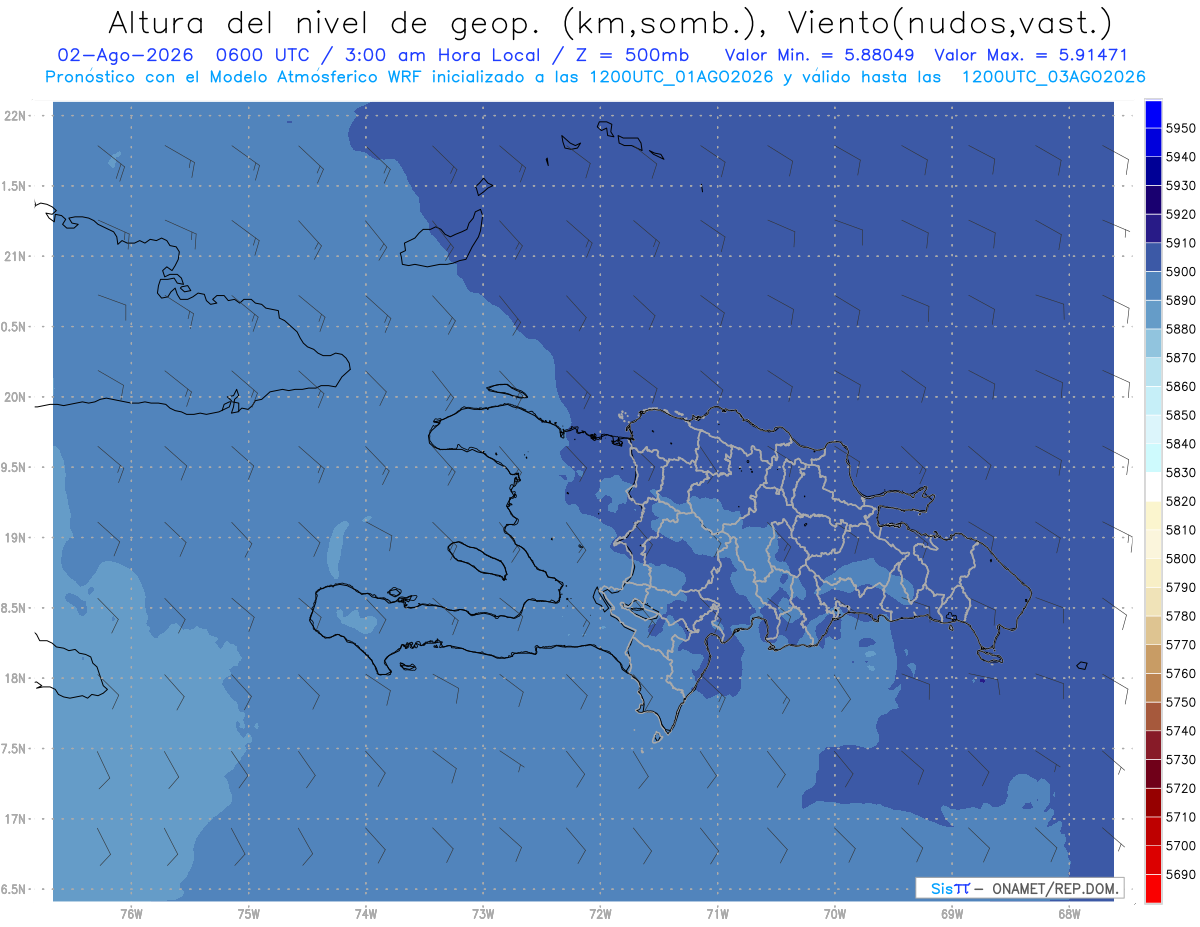This screenshot has height=927, width=1200.
Task: Click the colorbar value "5910"
Action: pos(1180,243)
